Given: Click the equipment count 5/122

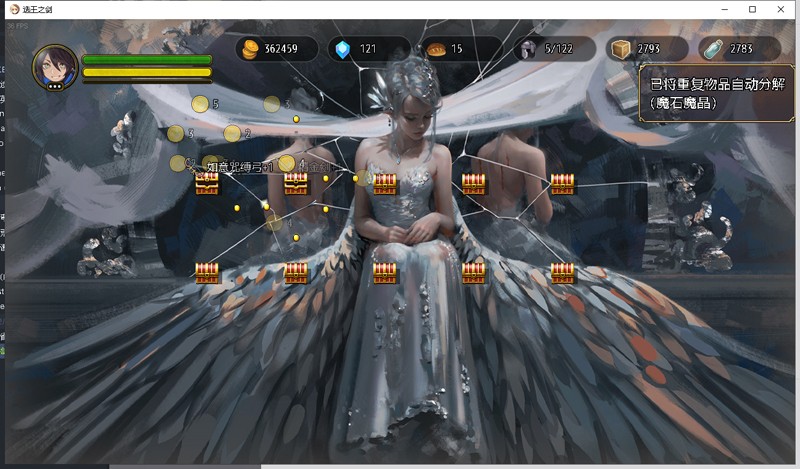Looking at the screenshot, I should point(559,49).
